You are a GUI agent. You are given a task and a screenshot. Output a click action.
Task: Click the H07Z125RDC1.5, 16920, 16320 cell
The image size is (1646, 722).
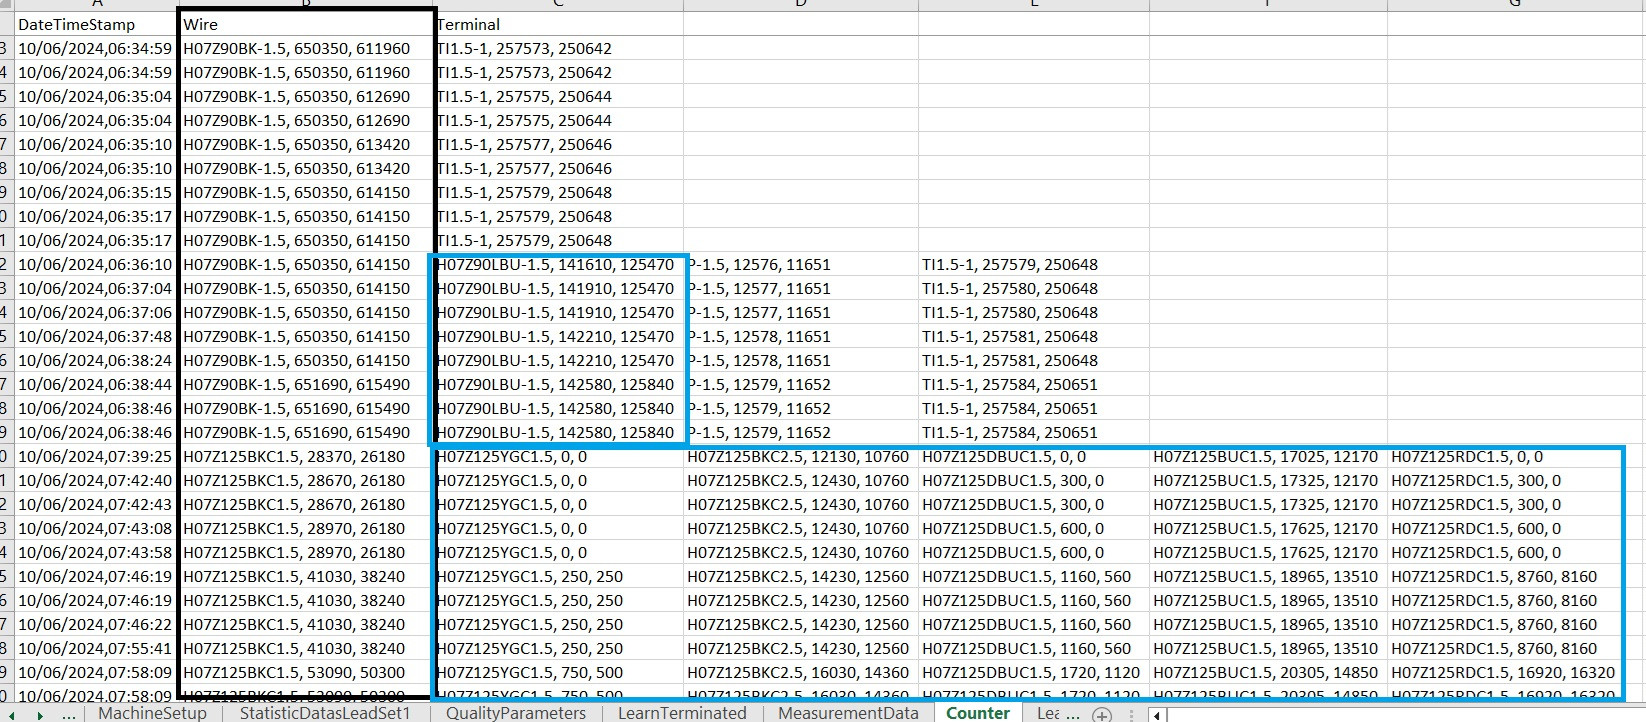1502,673
